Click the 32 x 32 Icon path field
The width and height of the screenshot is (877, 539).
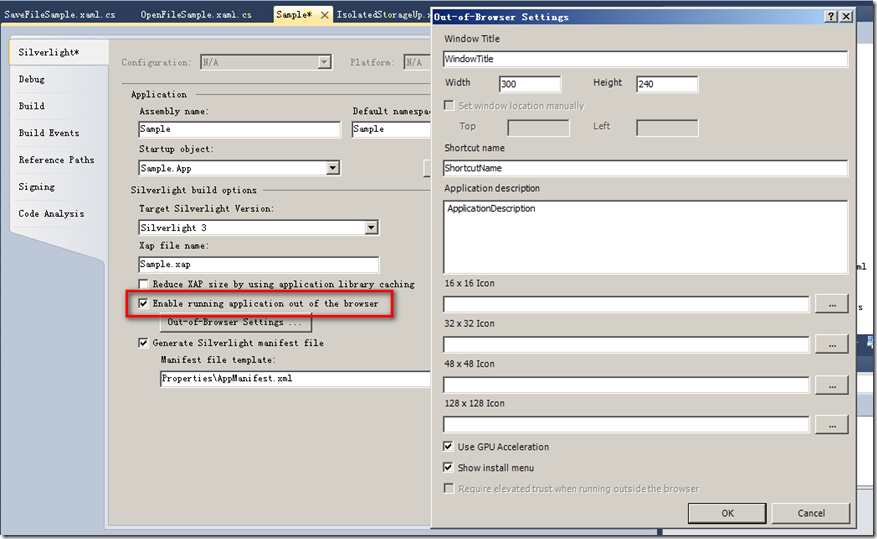click(x=626, y=344)
